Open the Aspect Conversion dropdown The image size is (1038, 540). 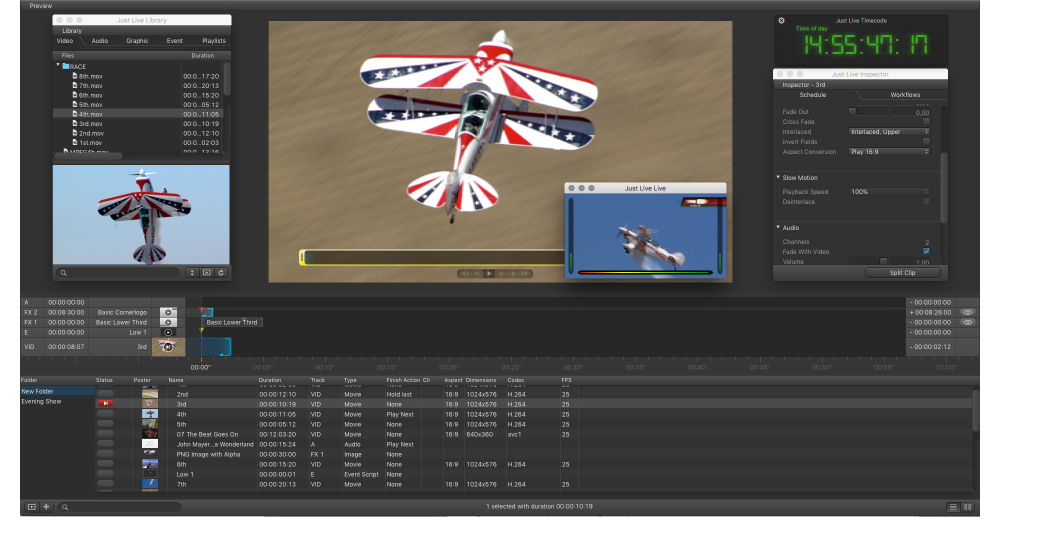pos(889,152)
